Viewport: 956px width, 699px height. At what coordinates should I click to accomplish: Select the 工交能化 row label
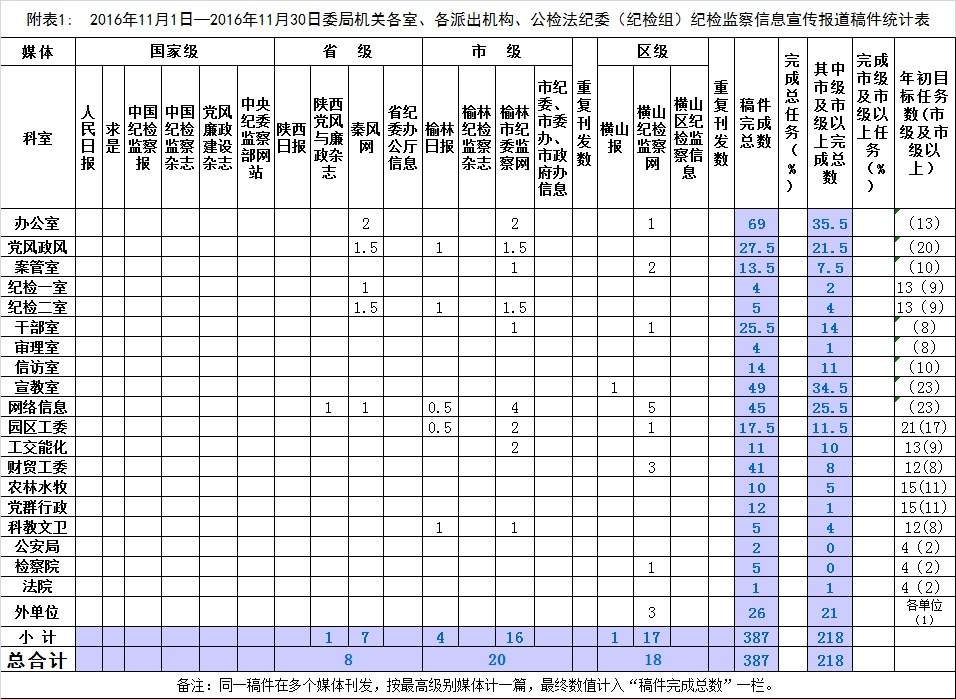[38, 447]
